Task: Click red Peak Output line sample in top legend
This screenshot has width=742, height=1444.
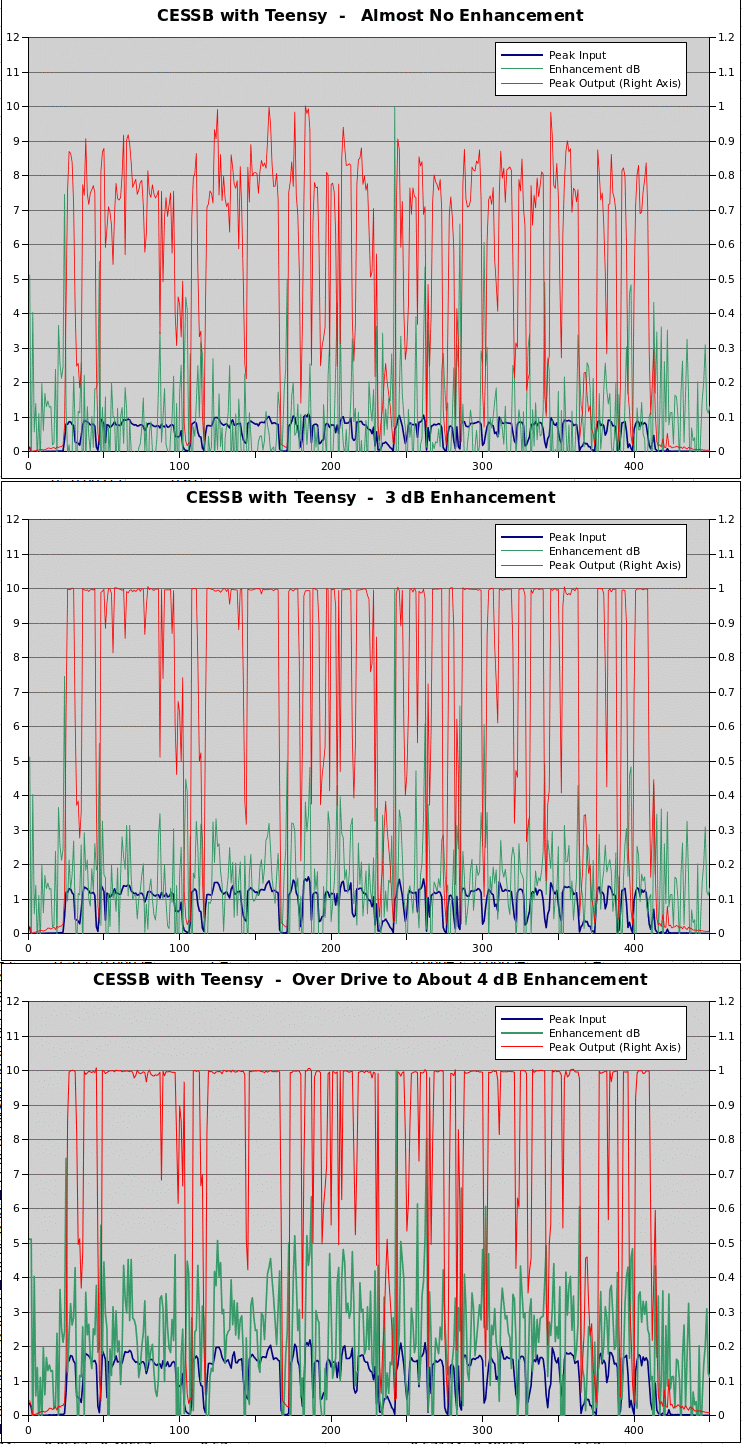Action: 521,84
